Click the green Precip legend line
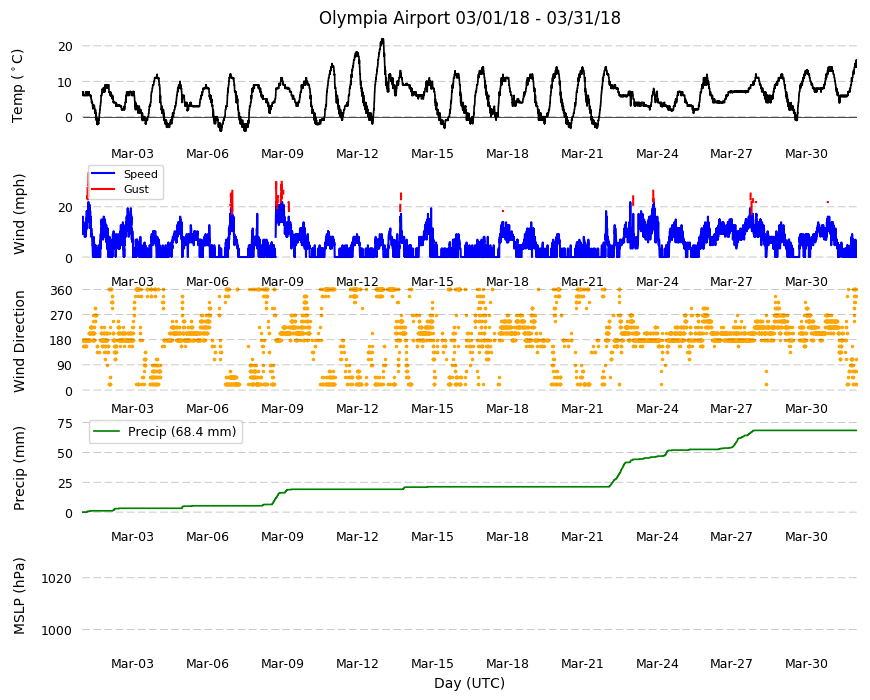870x700 pixels. pyautogui.click(x=107, y=432)
